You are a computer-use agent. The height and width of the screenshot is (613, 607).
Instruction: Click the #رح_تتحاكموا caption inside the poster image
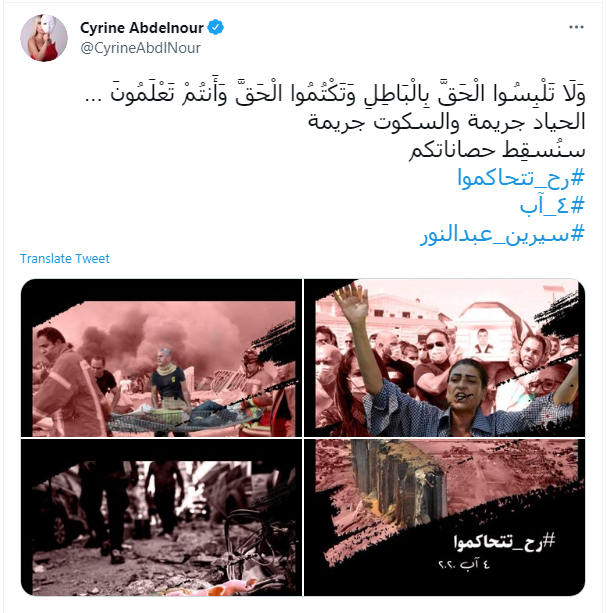(504, 542)
